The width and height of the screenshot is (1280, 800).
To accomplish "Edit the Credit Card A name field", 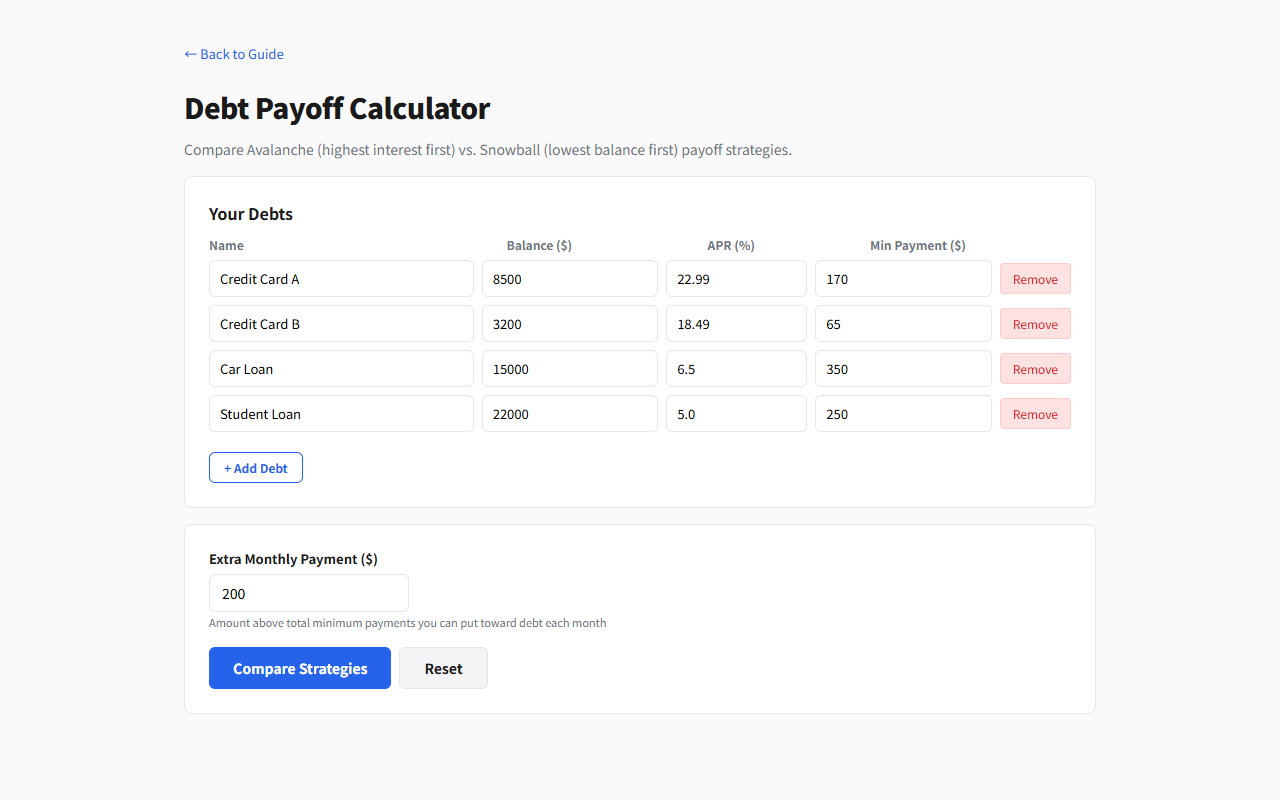I will tap(341, 279).
